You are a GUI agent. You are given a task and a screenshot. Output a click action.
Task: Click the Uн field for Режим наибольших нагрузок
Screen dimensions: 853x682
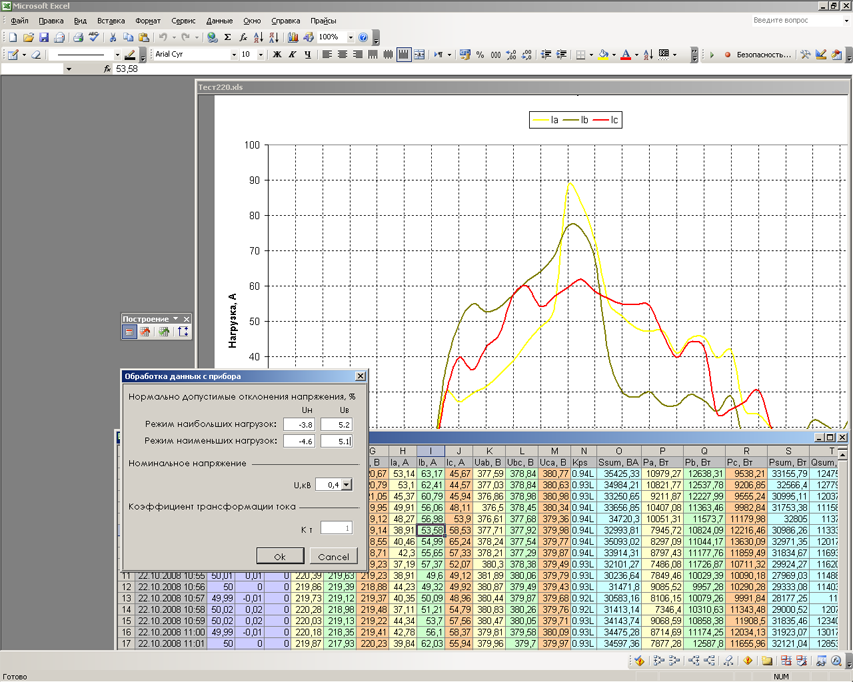298,424
